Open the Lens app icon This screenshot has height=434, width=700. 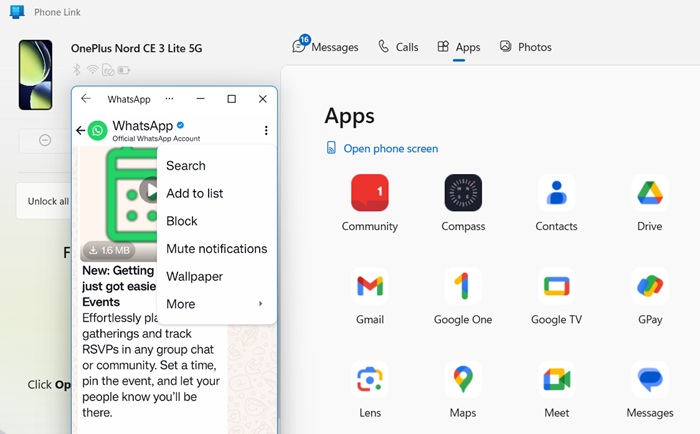click(x=370, y=380)
